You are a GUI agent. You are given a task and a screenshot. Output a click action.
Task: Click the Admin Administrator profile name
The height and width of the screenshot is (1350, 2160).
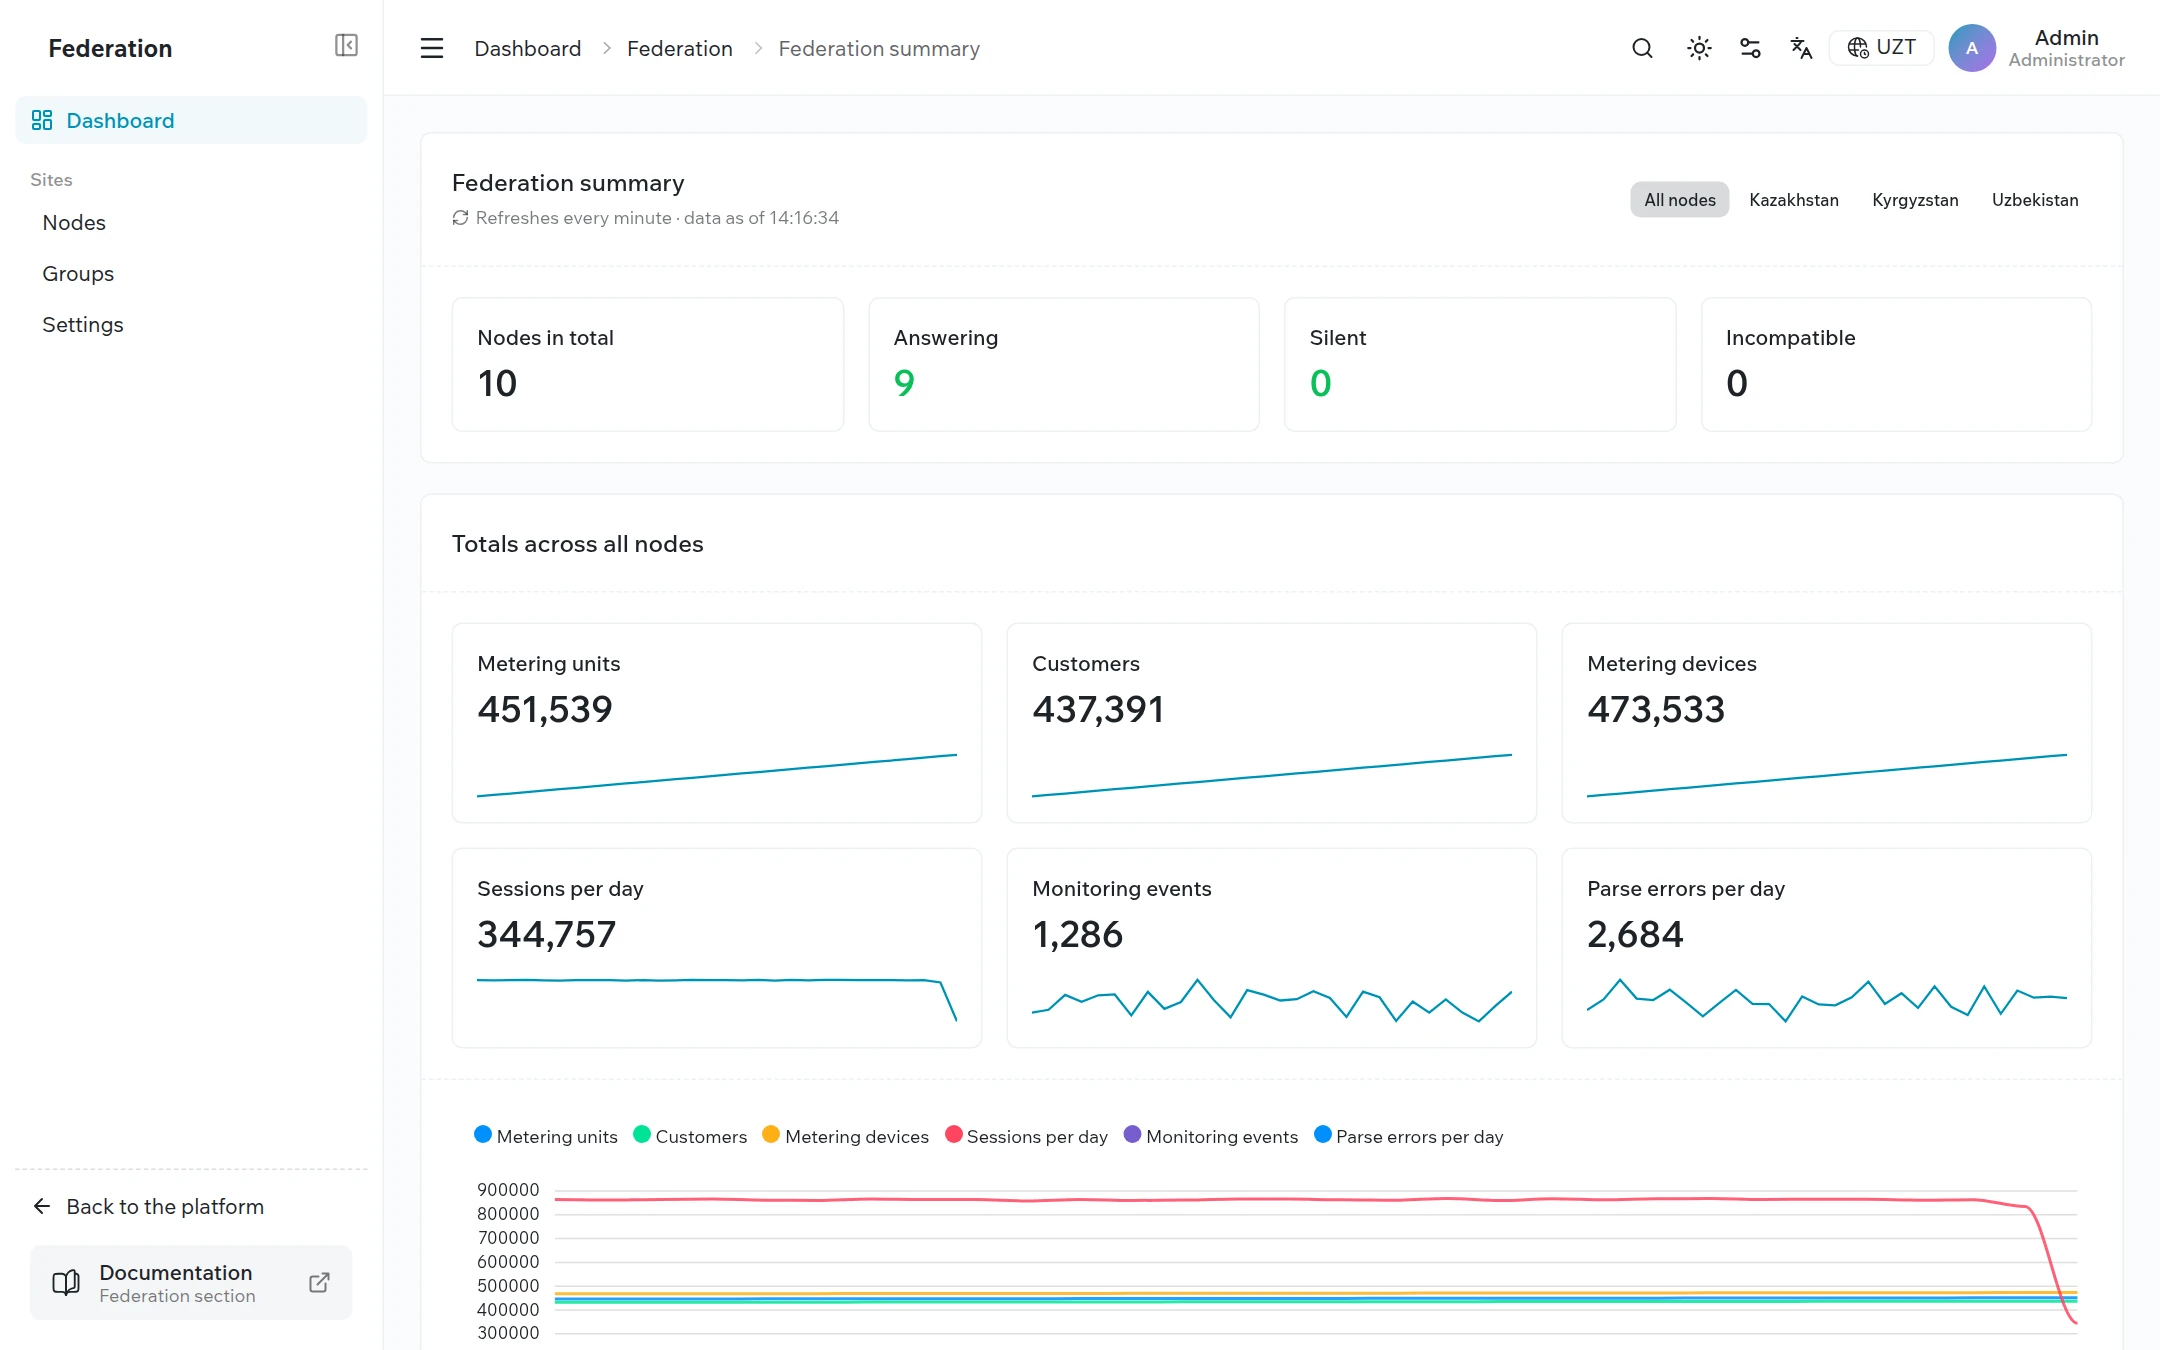(x=2066, y=48)
